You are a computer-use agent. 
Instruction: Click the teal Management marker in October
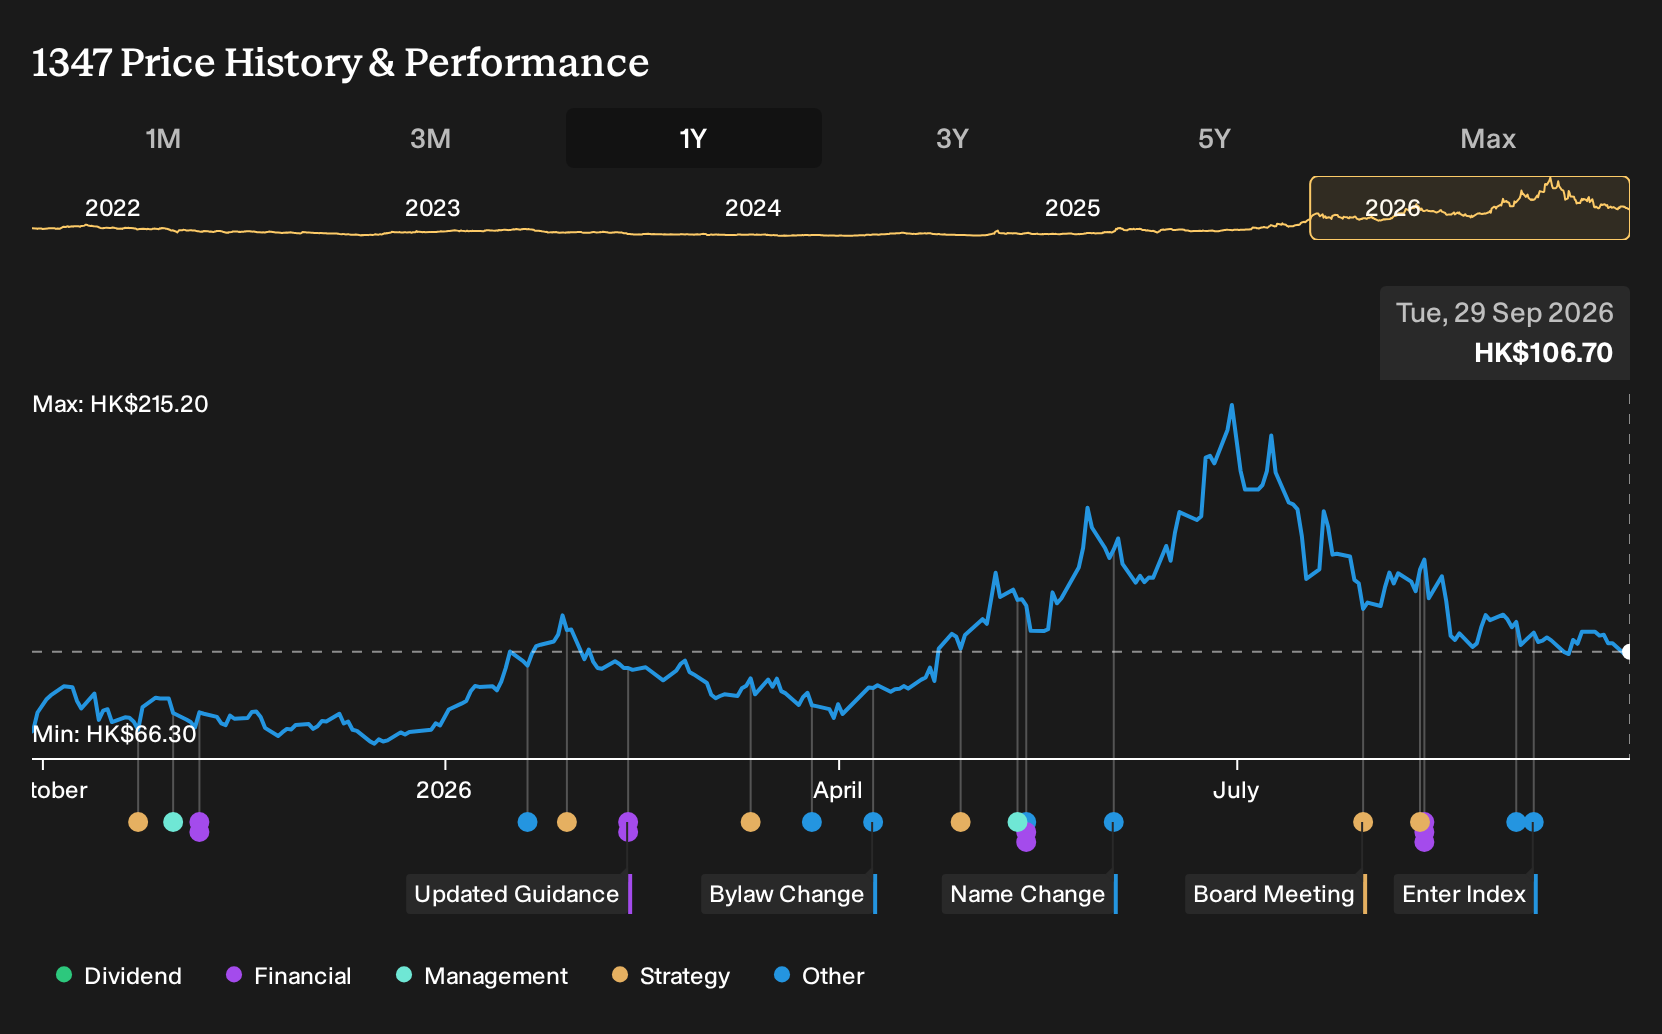coord(173,822)
